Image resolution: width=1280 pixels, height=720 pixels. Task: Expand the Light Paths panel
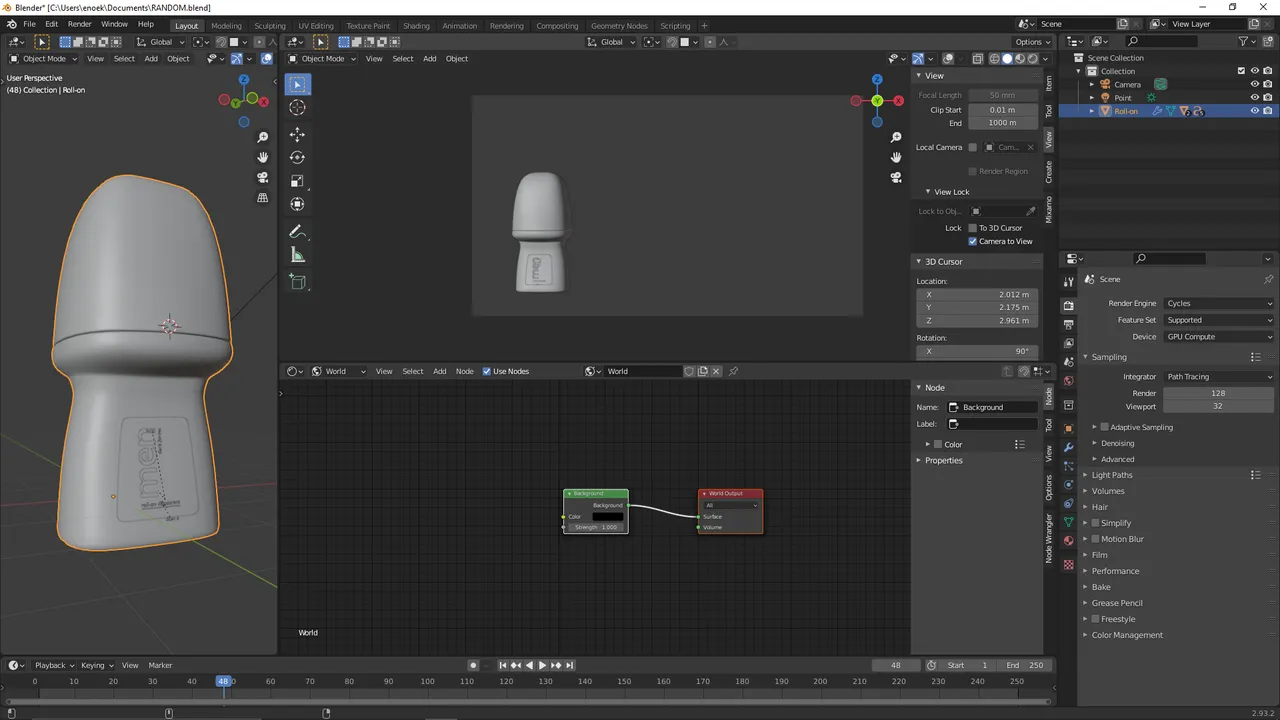click(x=1111, y=475)
